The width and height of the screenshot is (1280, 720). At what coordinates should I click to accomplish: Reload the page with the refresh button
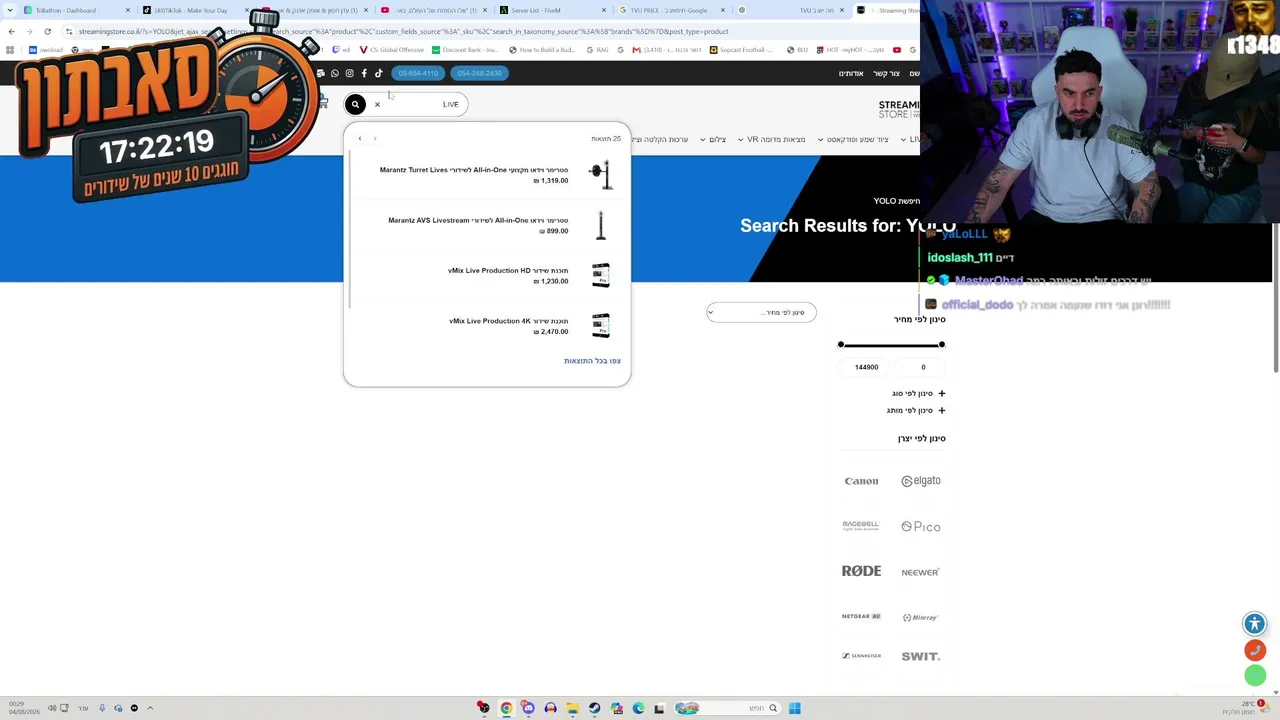[x=47, y=31]
